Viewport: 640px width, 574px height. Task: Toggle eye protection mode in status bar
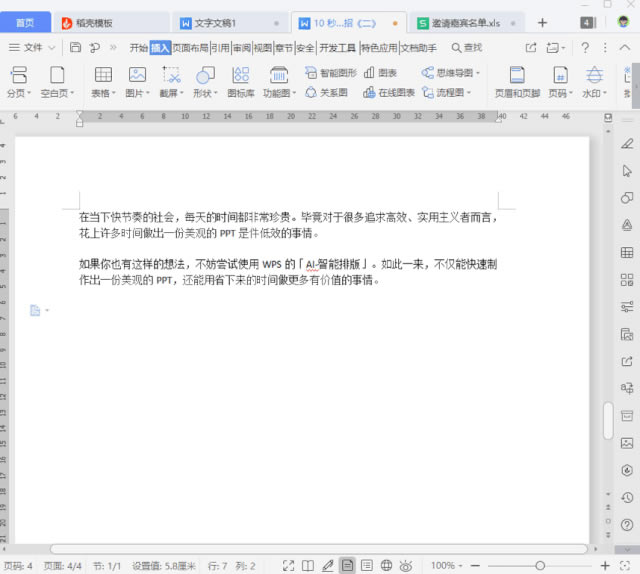point(406,565)
